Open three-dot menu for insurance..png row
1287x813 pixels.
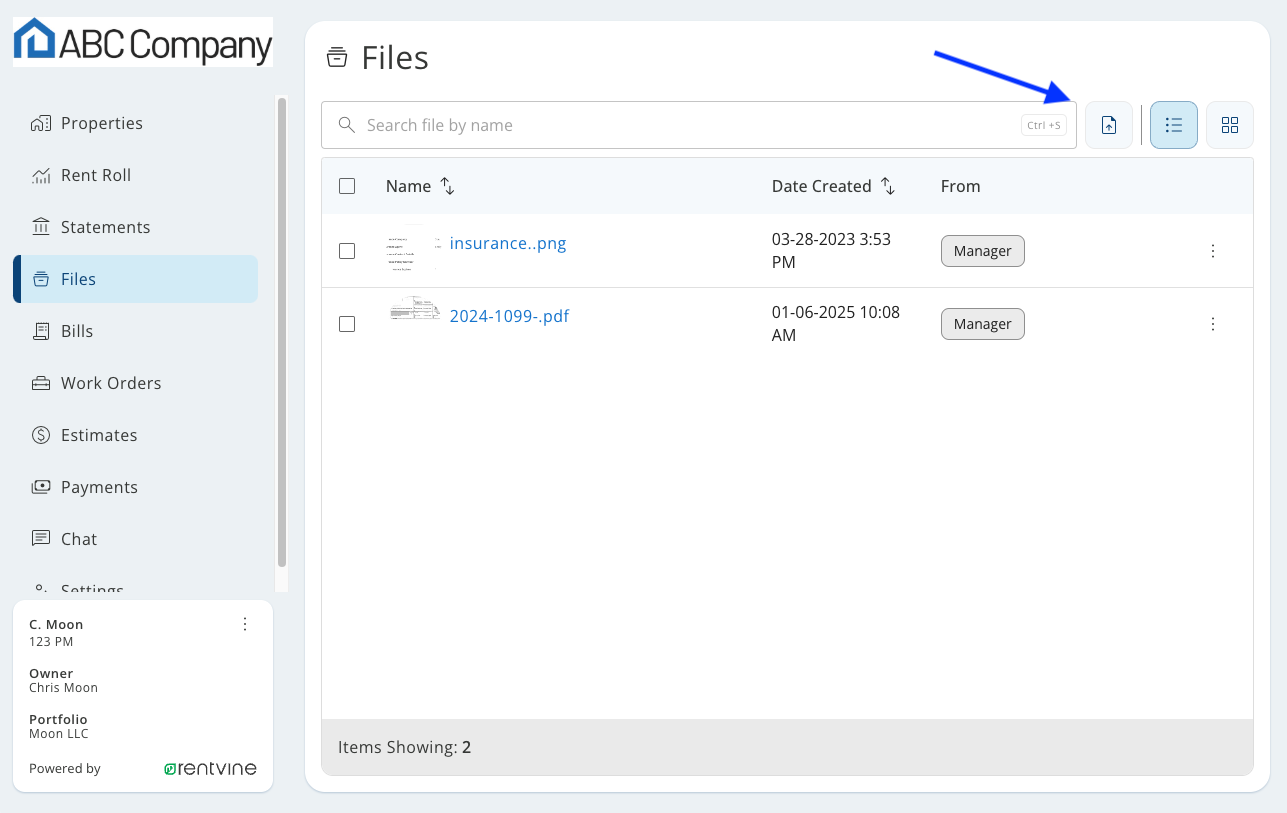point(1212,251)
